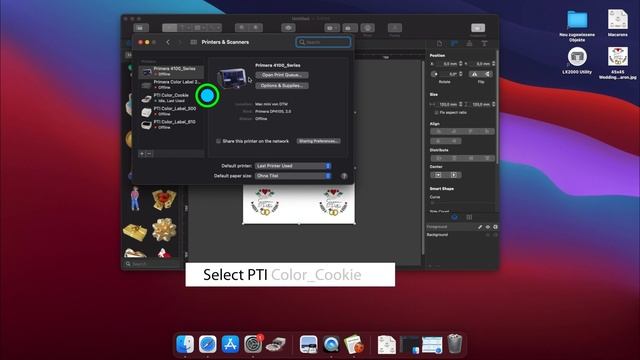The image size is (640, 360).
Task: Select the right wedding image on canvas
Action: (333, 202)
